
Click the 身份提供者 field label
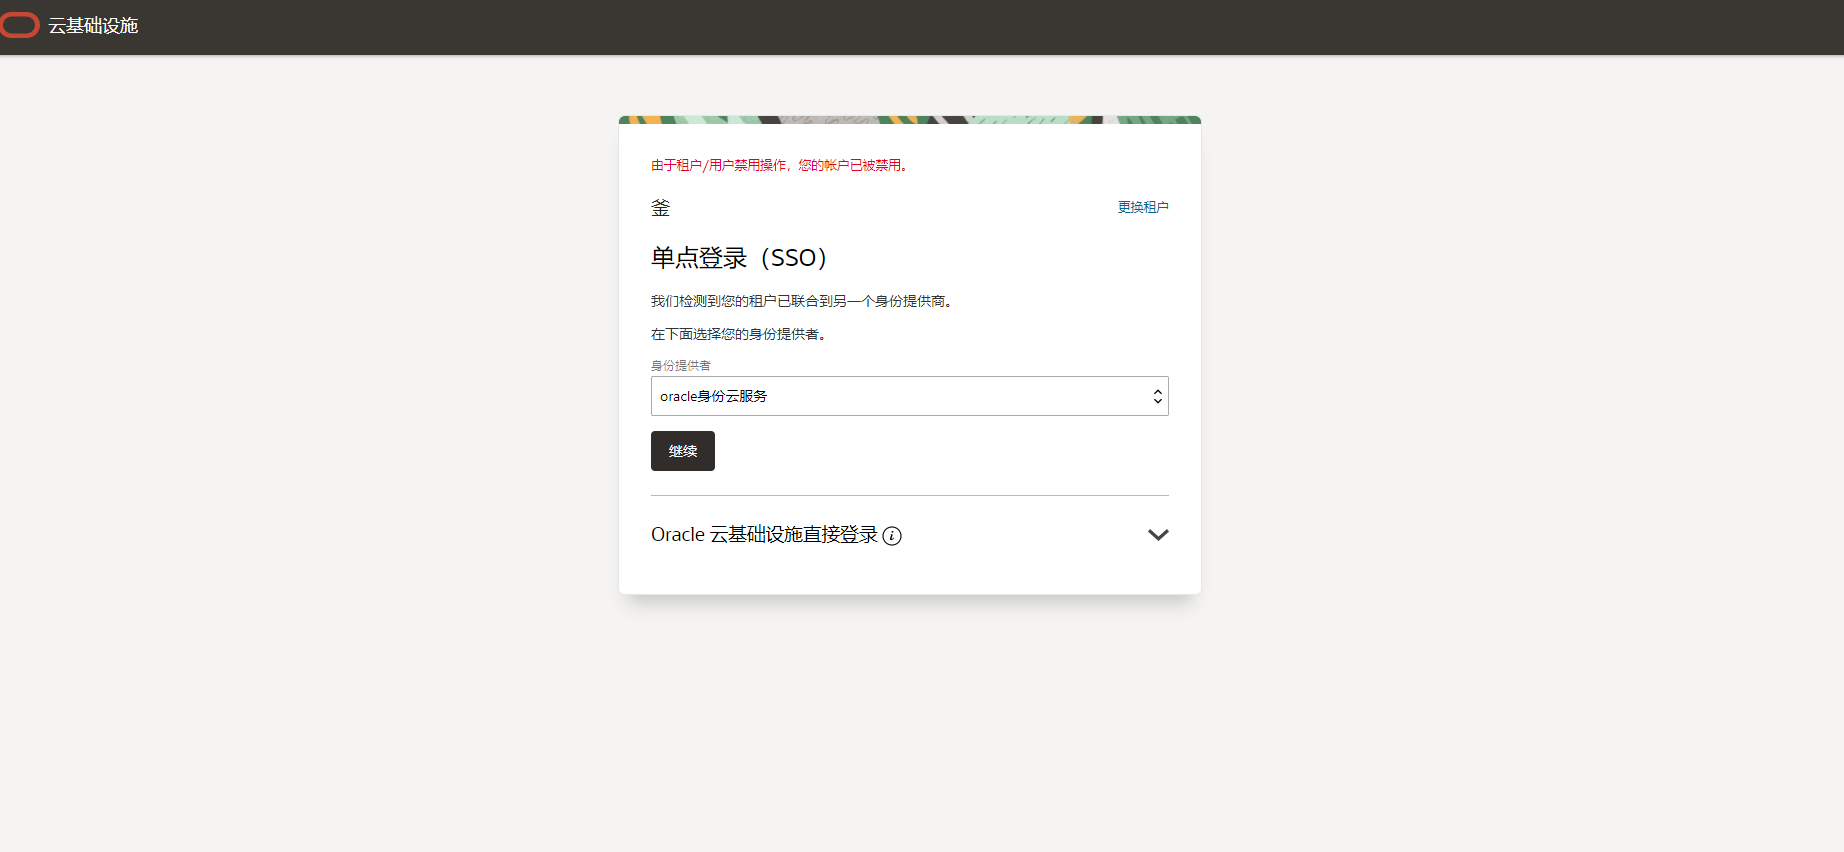pyautogui.click(x=681, y=366)
